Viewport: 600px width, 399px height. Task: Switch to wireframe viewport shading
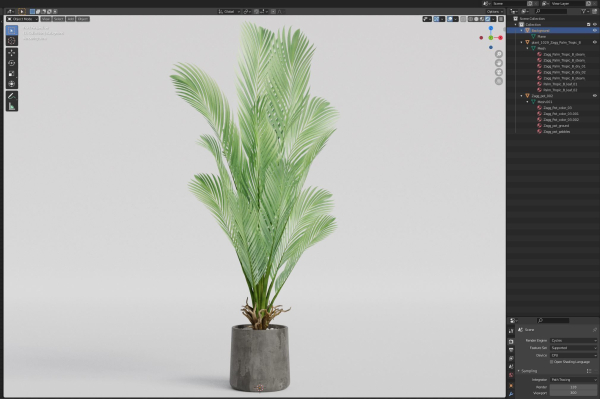point(470,19)
